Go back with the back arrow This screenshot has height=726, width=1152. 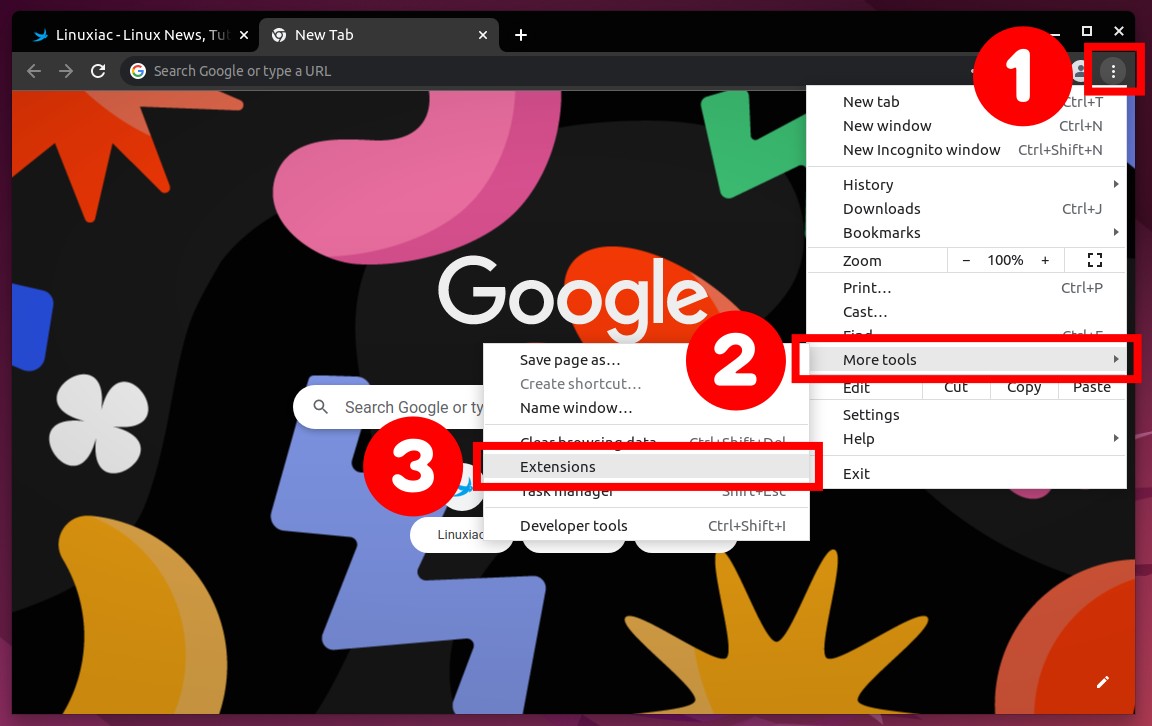(34, 71)
